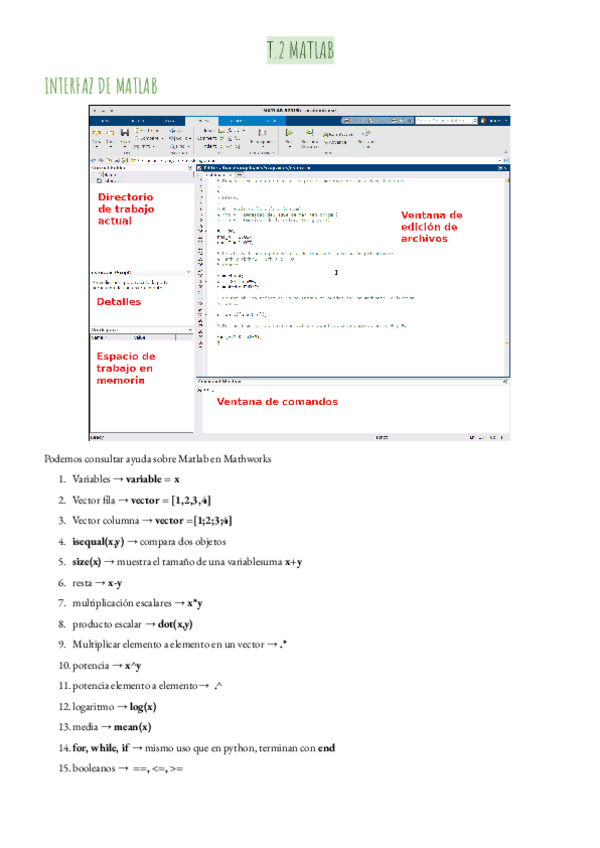600x848 pixels.
Task: Click the New file icon in toolstrip
Action: tap(95, 133)
